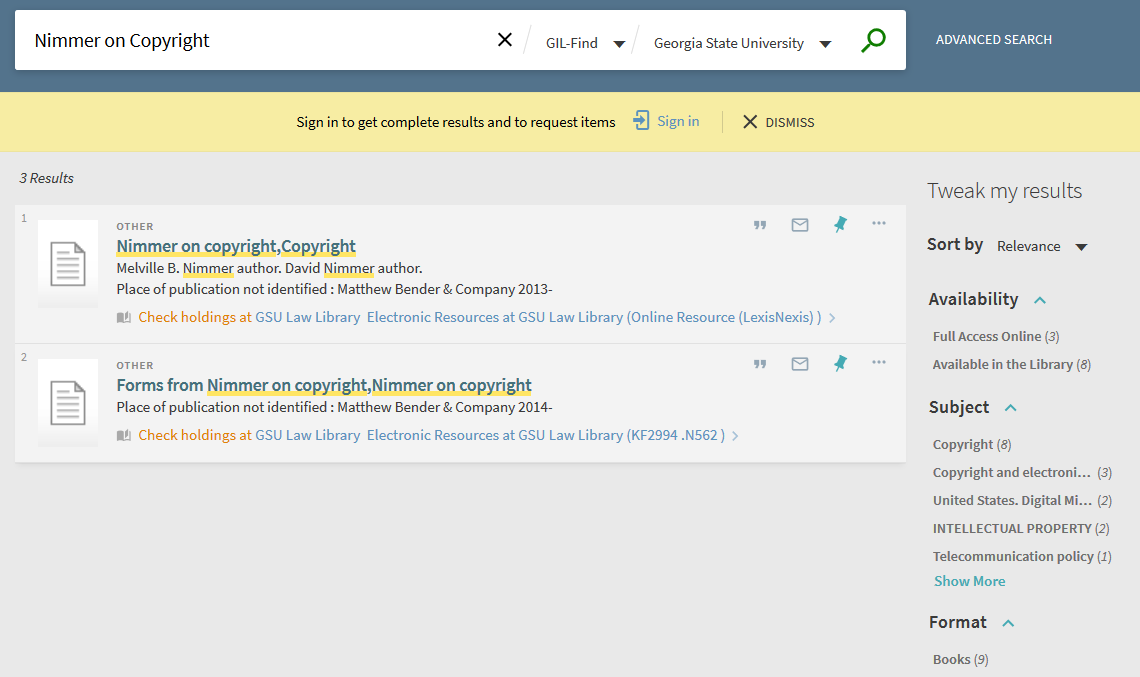
Task: Dismiss the sign-in banner
Action: [x=778, y=122]
